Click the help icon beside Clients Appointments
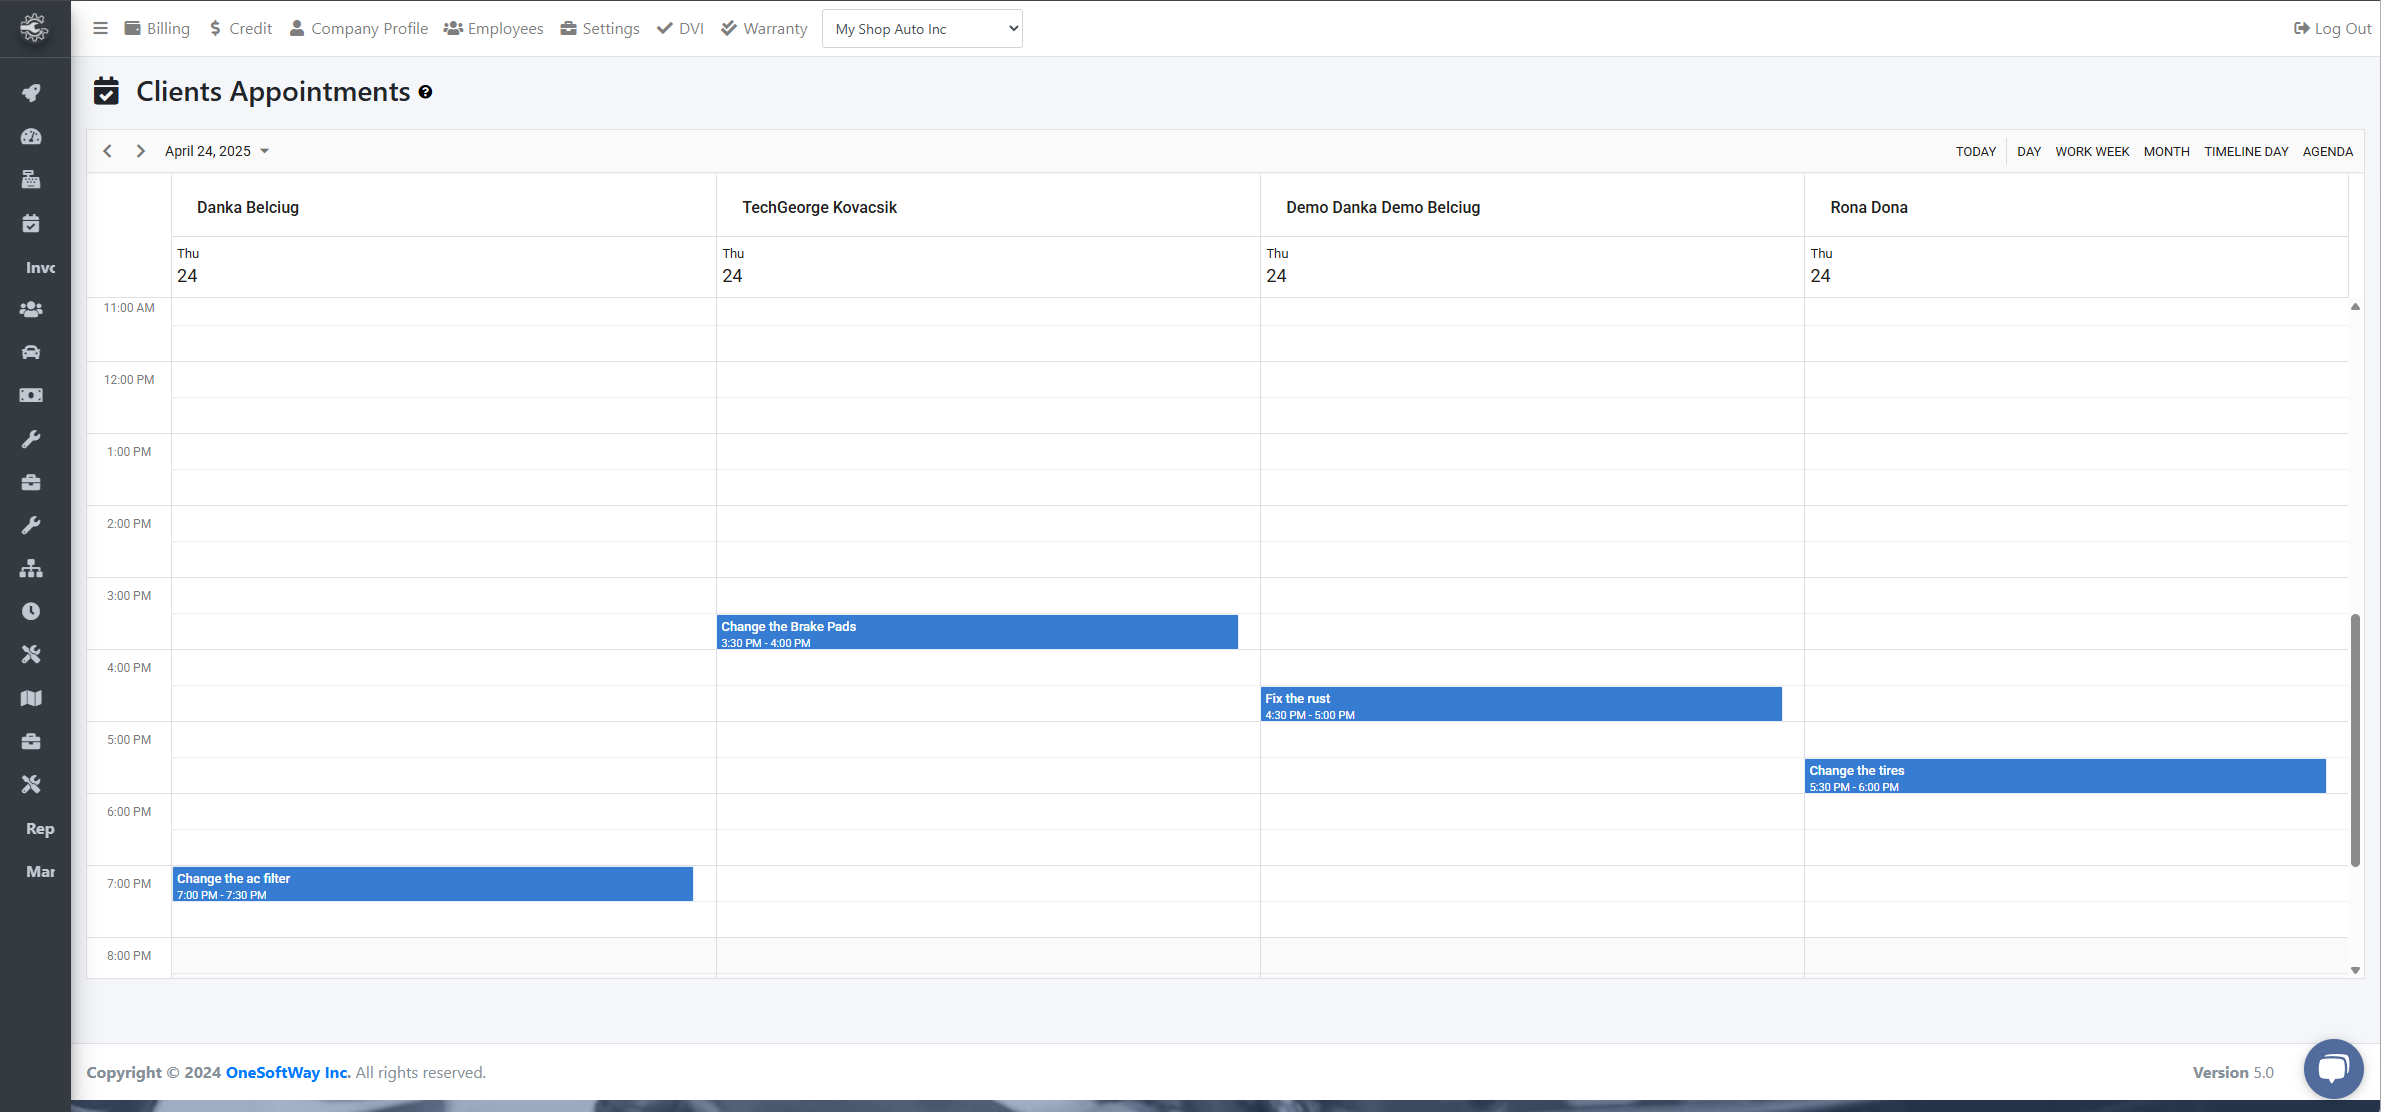The image size is (2381, 1112). tap(426, 92)
